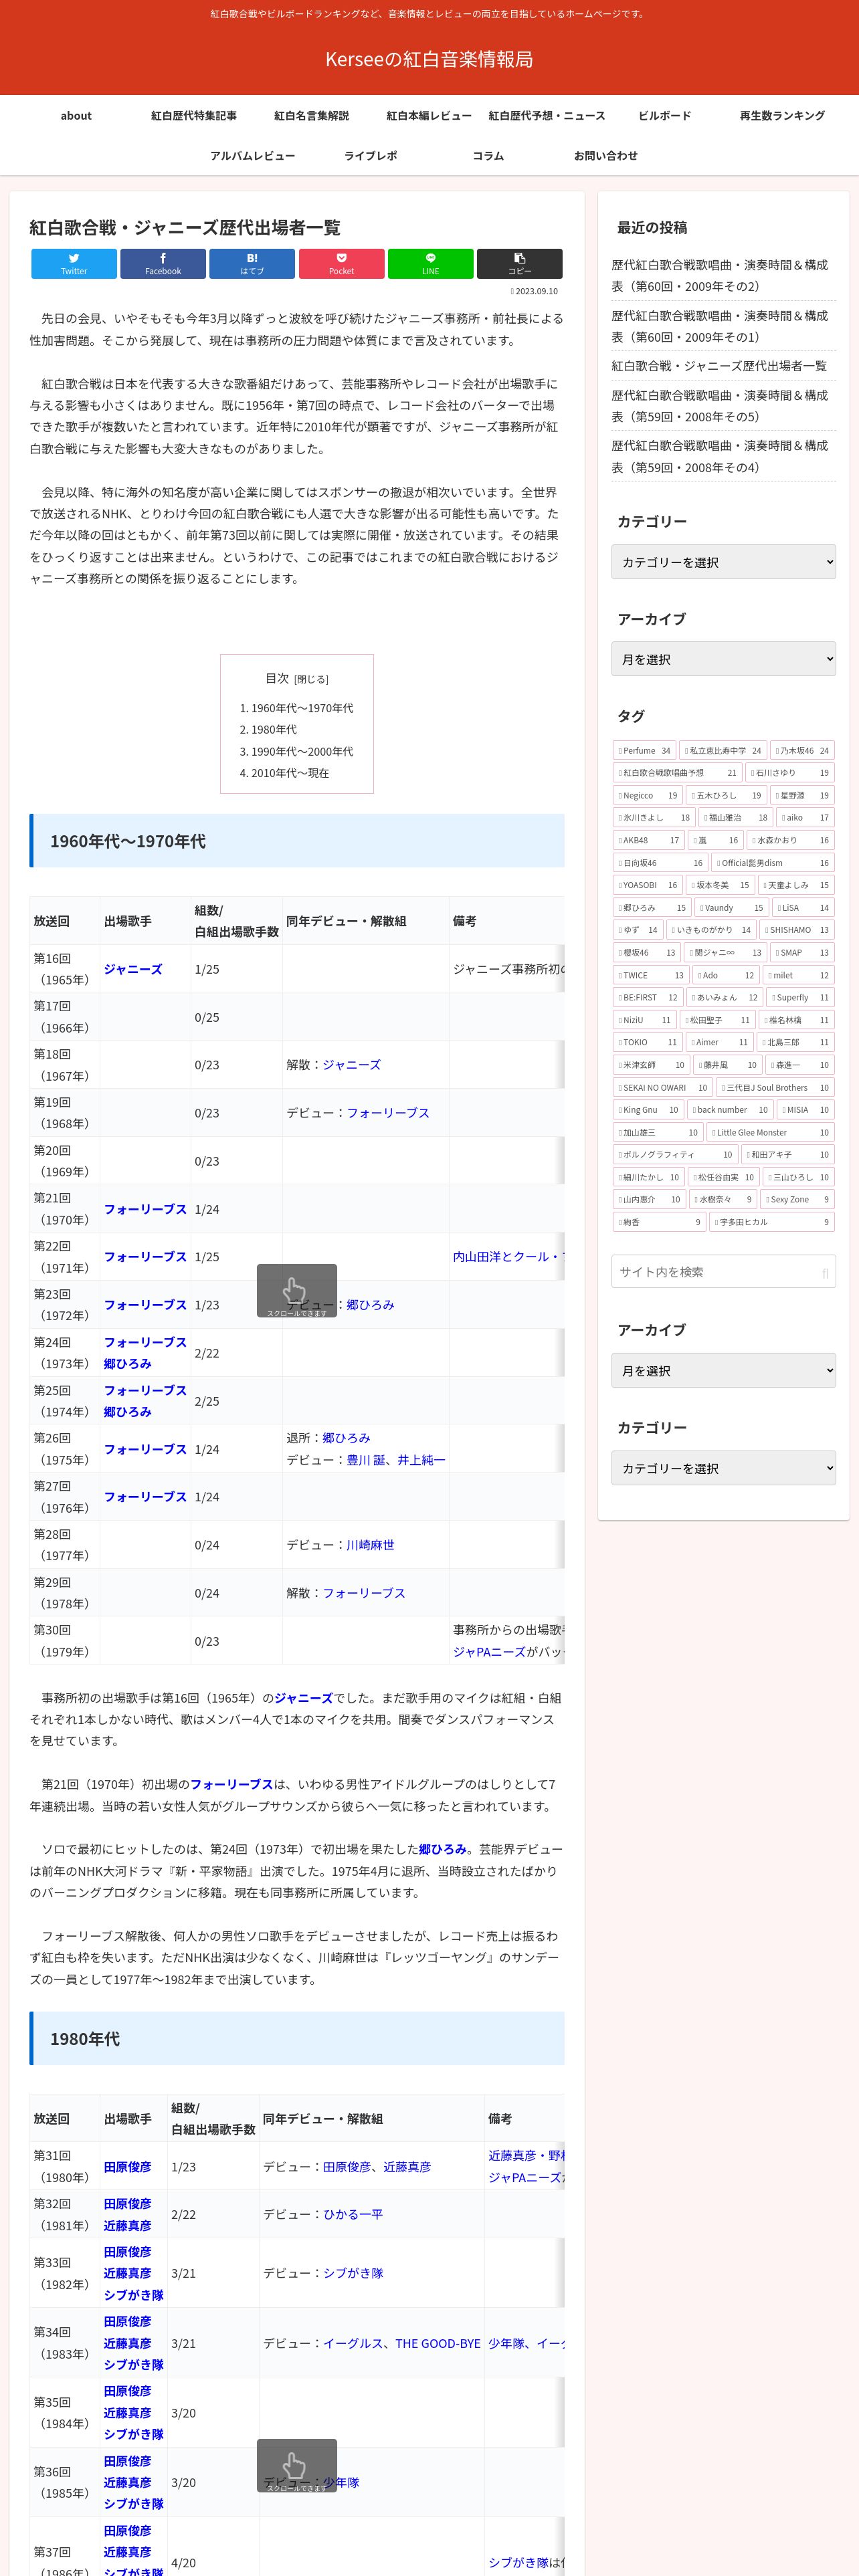Open アルバムレビュー menu
Screen dimensions: 859x2576
click(253, 156)
